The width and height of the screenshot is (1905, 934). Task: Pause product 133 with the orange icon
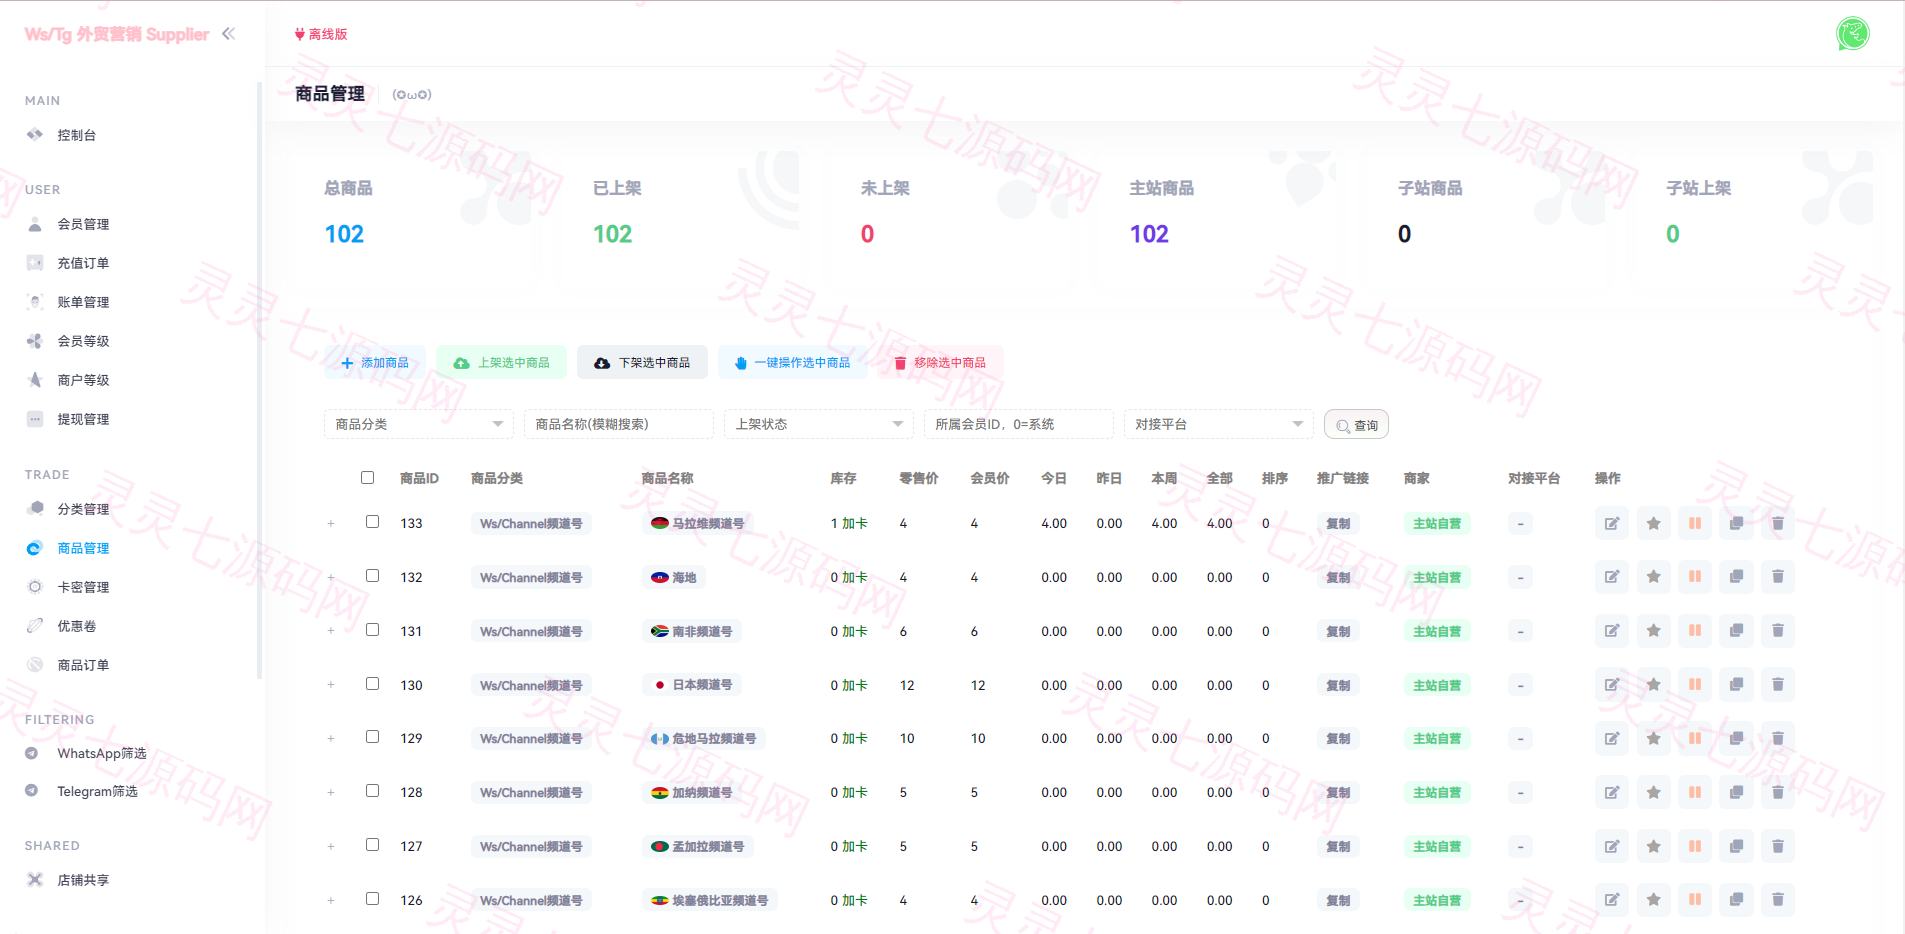tap(1695, 523)
